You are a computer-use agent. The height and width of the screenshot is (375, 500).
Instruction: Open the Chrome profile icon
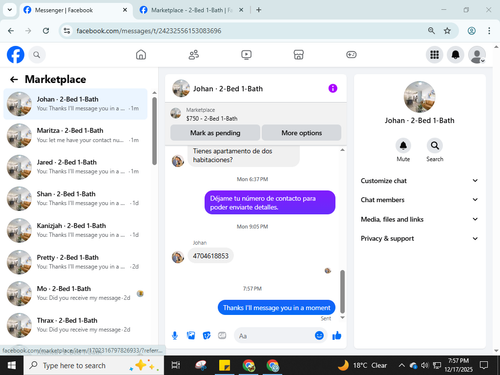[471, 31]
